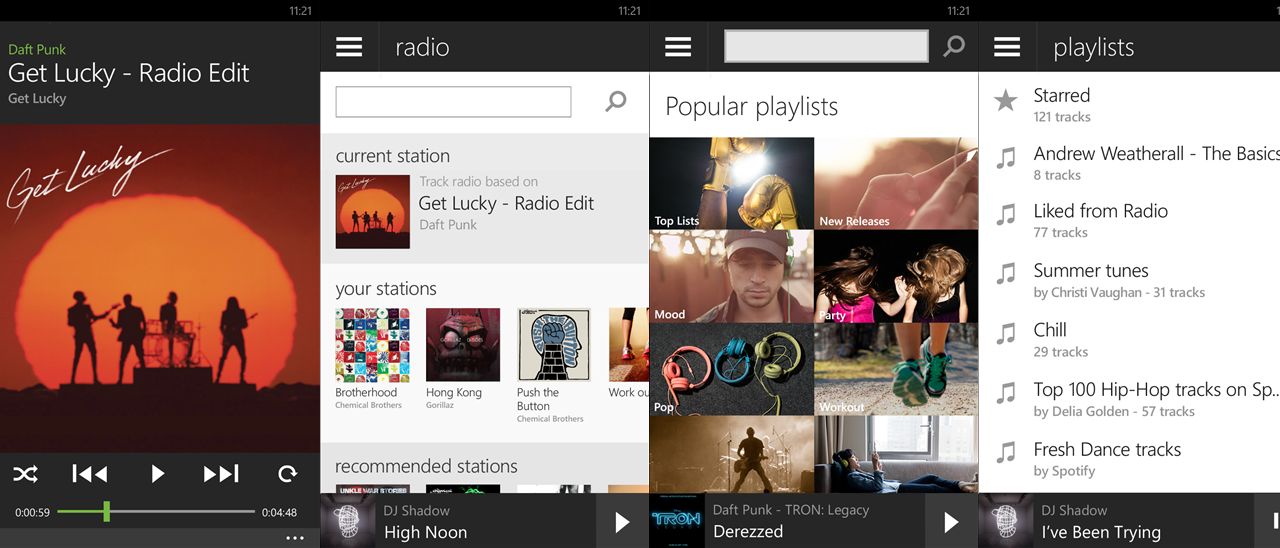Open hamburger menu on playlists screen
This screenshot has height=548, width=1280.
[1007, 47]
